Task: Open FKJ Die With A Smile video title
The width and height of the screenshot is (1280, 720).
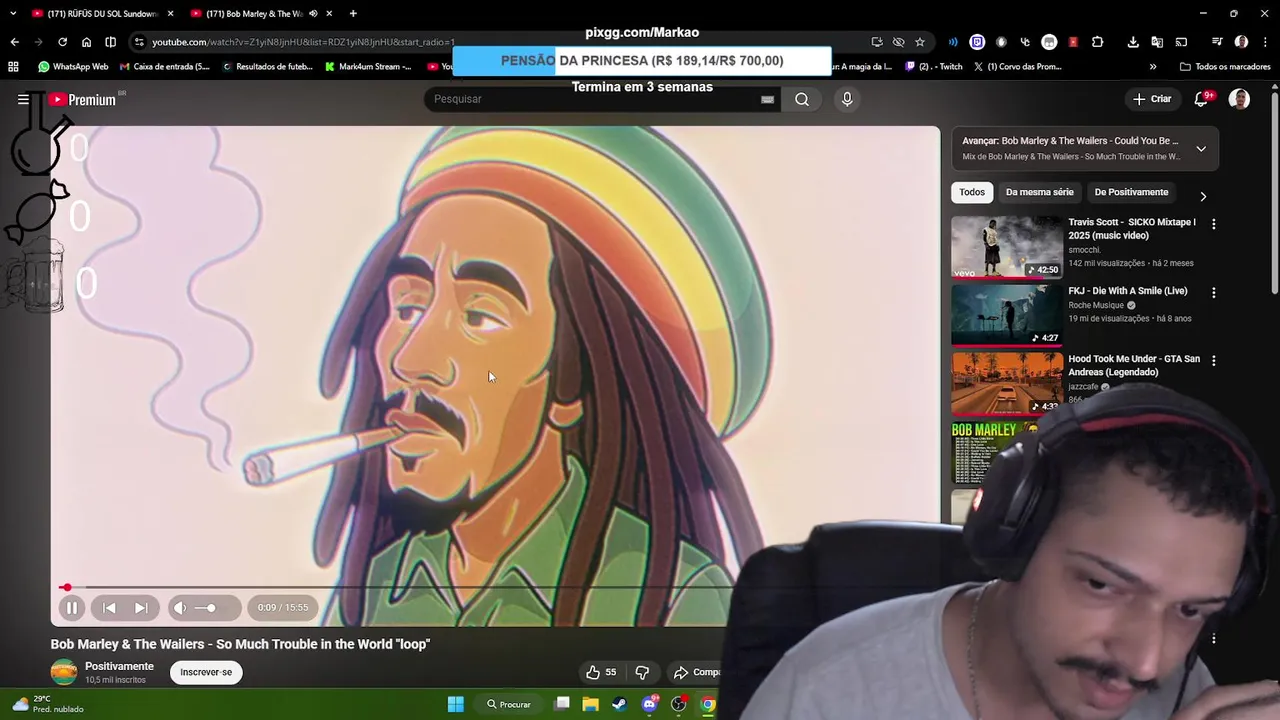Action: 1128,291
